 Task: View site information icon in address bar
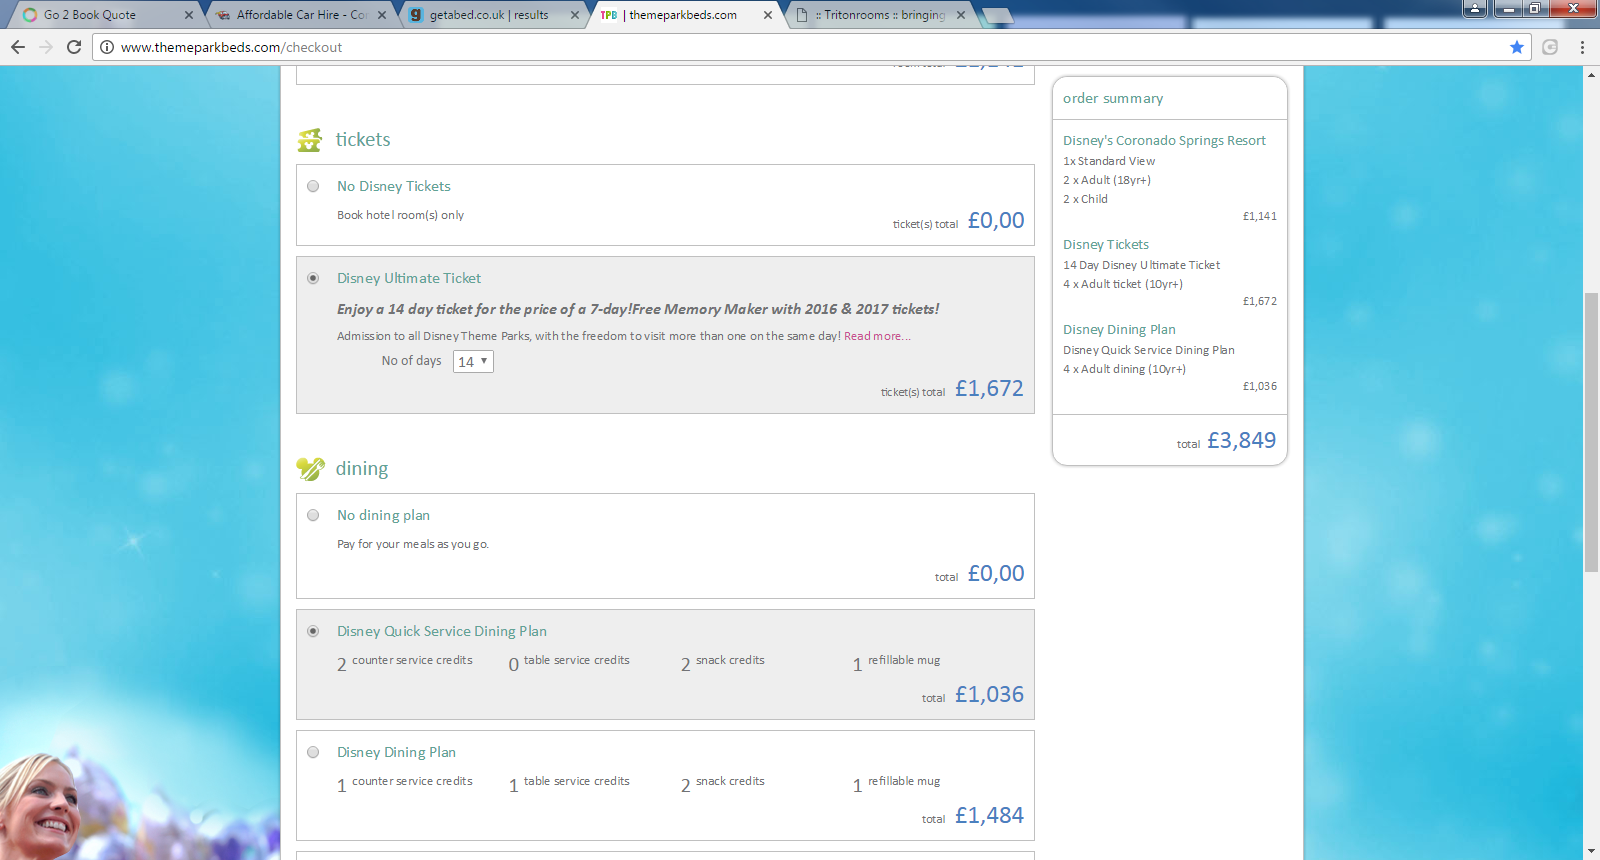tap(107, 47)
